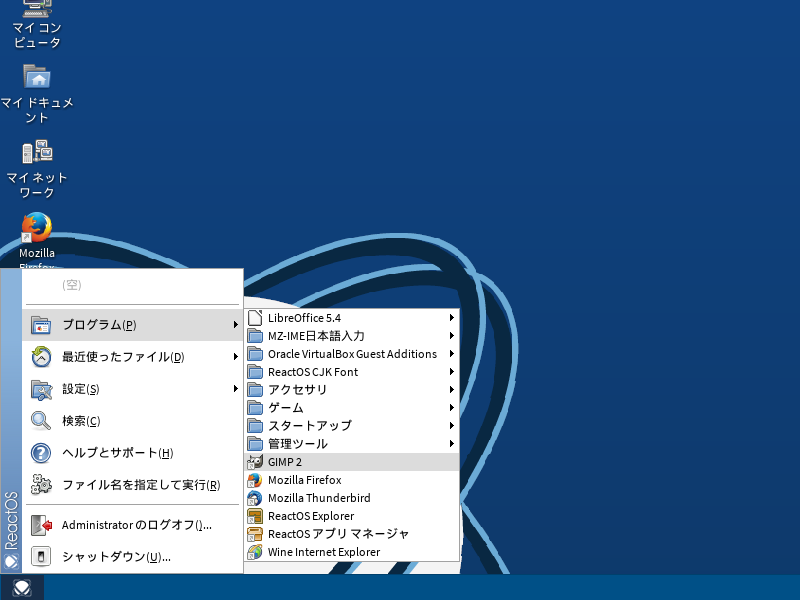Choose ヘルプとサポート(H) menu entry
Screen dimensions: 800x600
[x=132, y=453]
